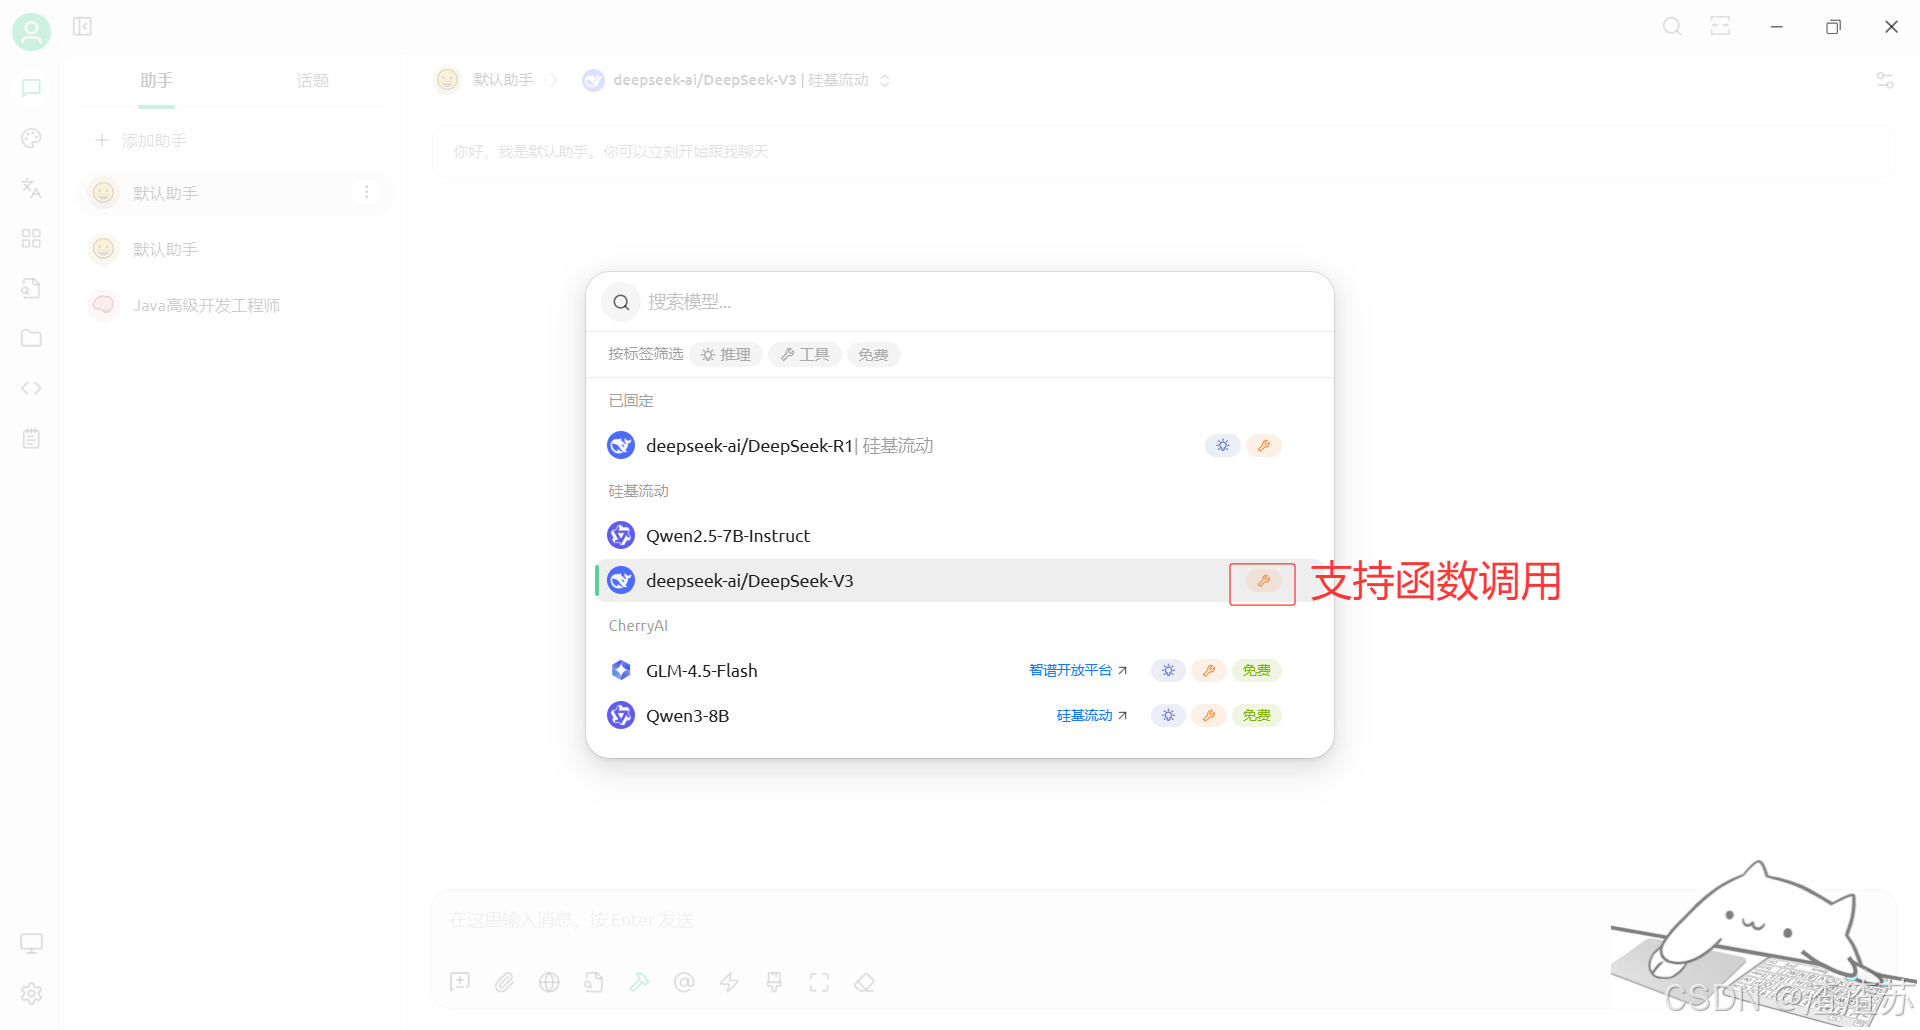Select the second 默认助手 assistant
The image size is (1920, 1030).
coord(236,249)
